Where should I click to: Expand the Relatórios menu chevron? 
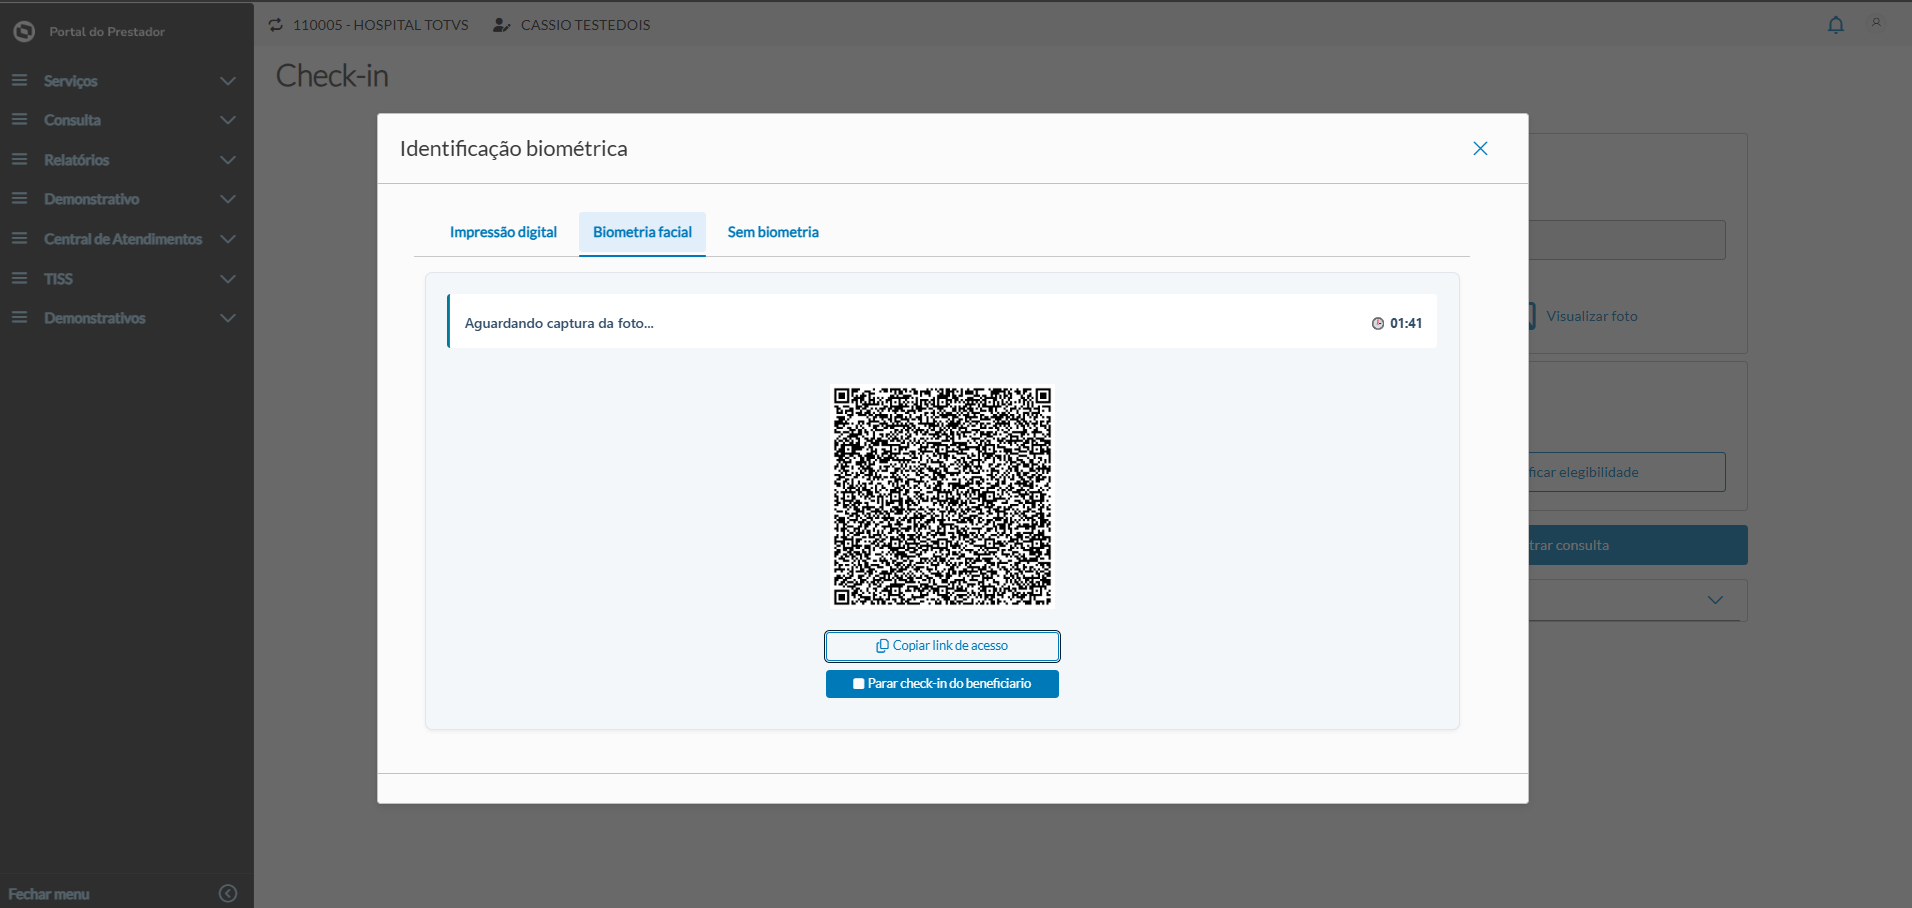[x=228, y=160]
